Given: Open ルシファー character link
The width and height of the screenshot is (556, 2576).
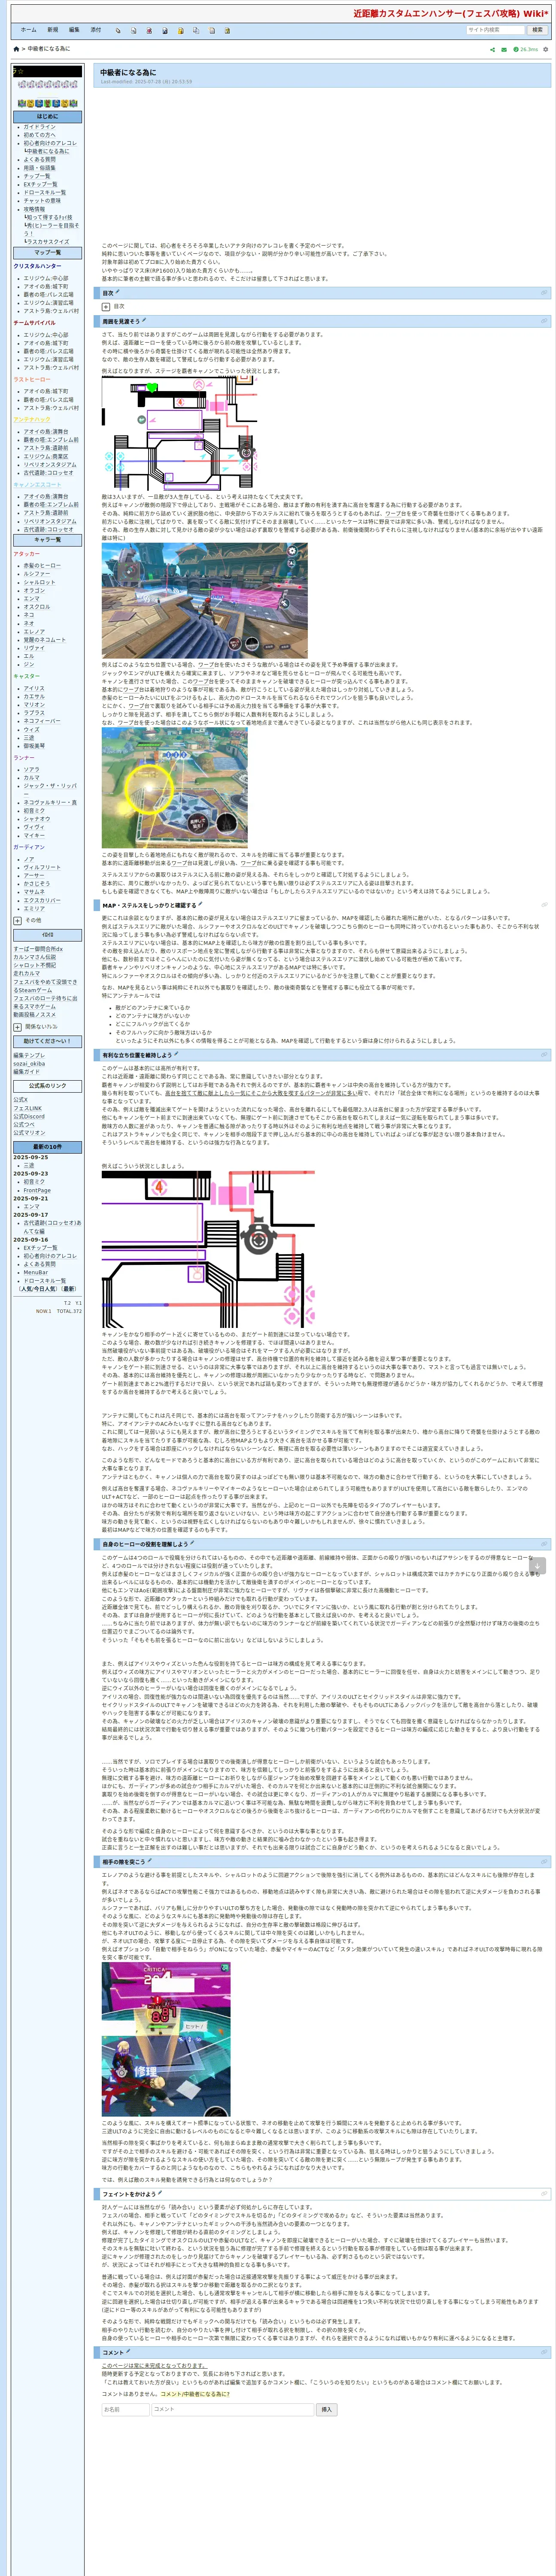Looking at the screenshot, I should point(37,574).
